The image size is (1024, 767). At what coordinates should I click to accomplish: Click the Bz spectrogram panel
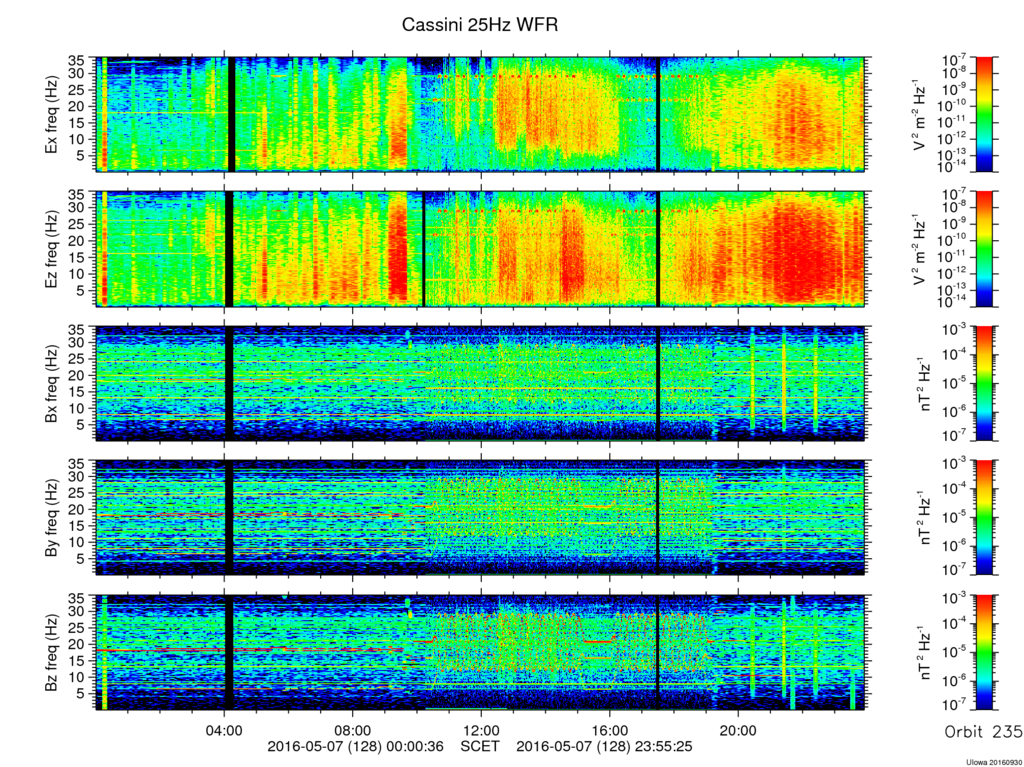pyautogui.click(x=480, y=653)
